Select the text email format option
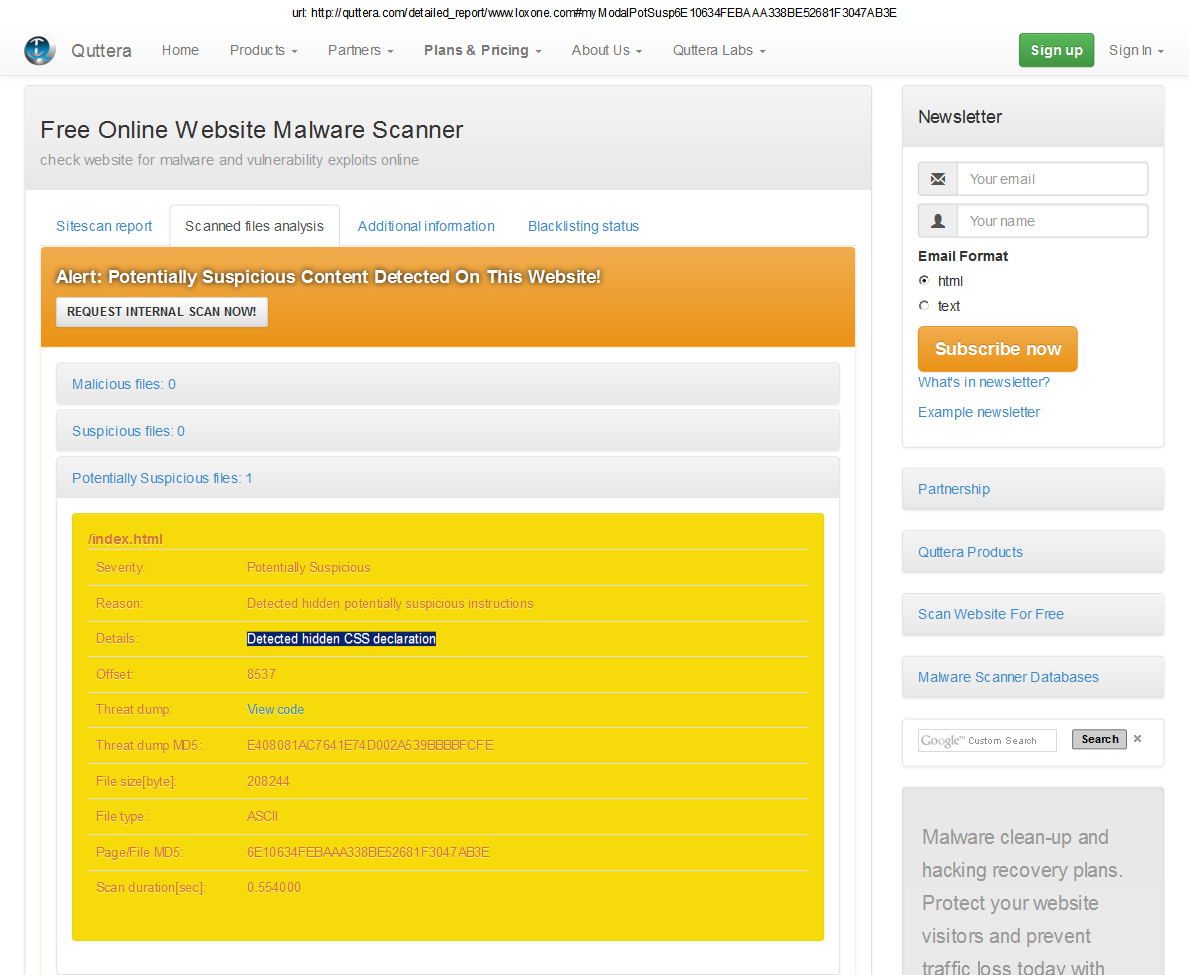1189x975 pixels. point(924,306)
